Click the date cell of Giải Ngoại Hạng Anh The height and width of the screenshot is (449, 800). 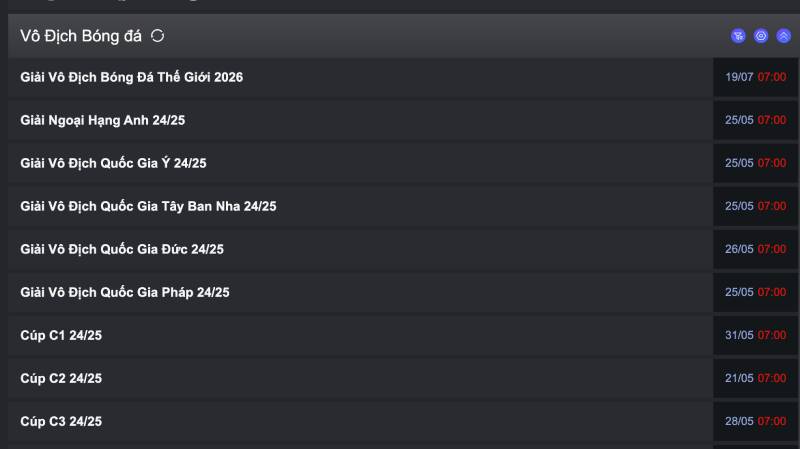[x=755, y=120]
